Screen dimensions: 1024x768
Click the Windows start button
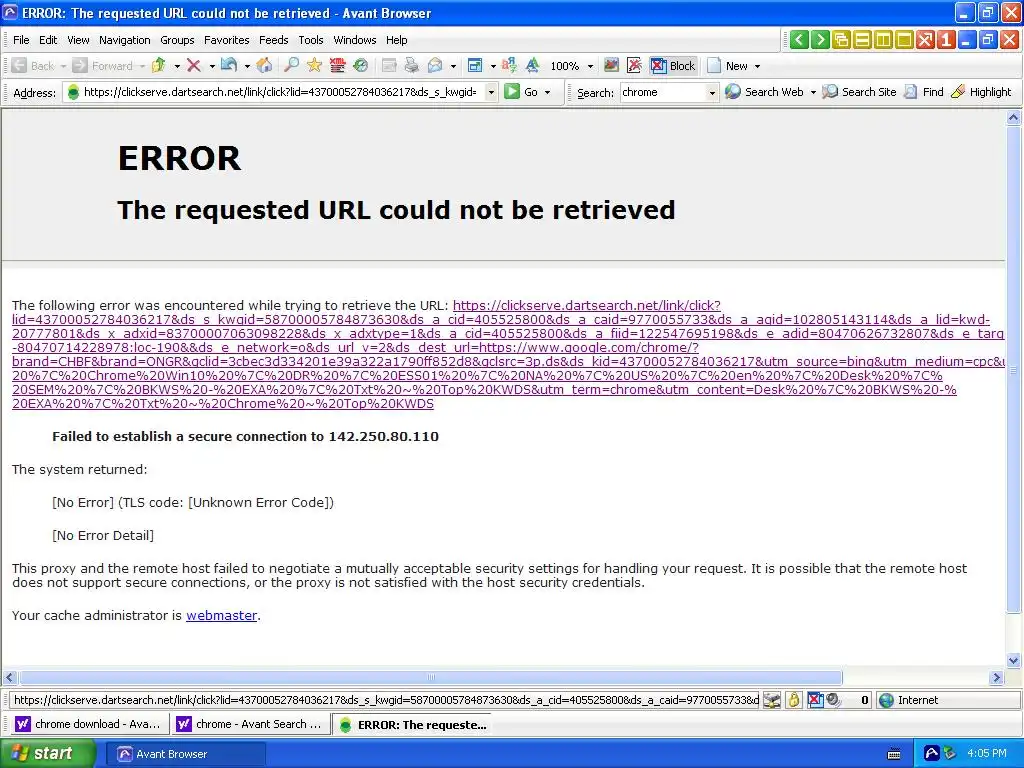(x=47, y=754)
